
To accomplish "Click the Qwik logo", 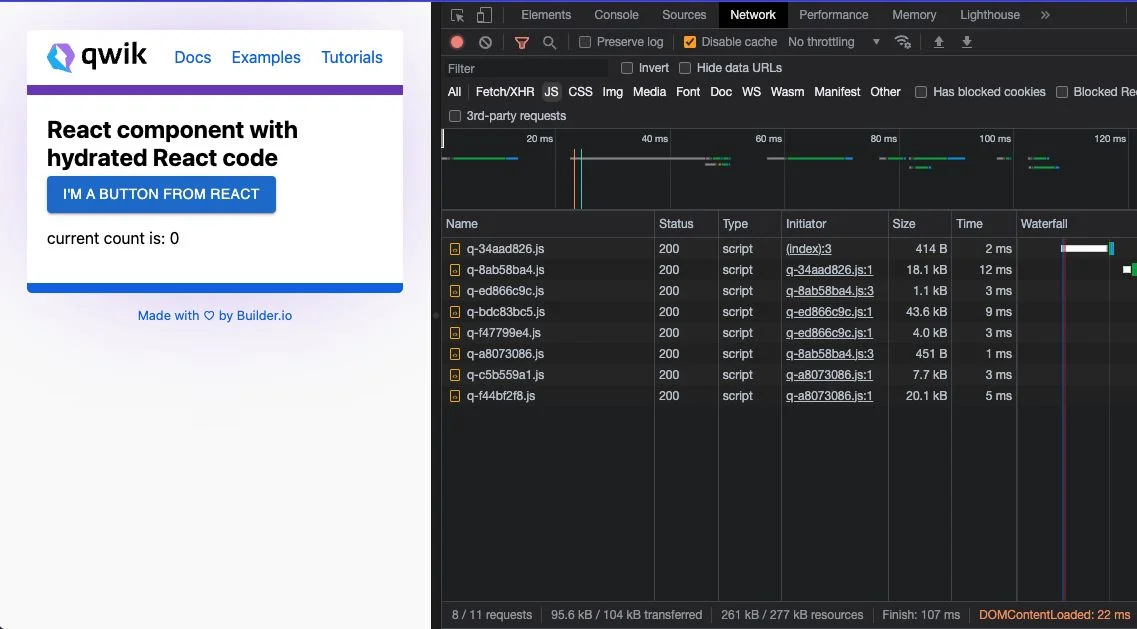I will coord(96,57).
